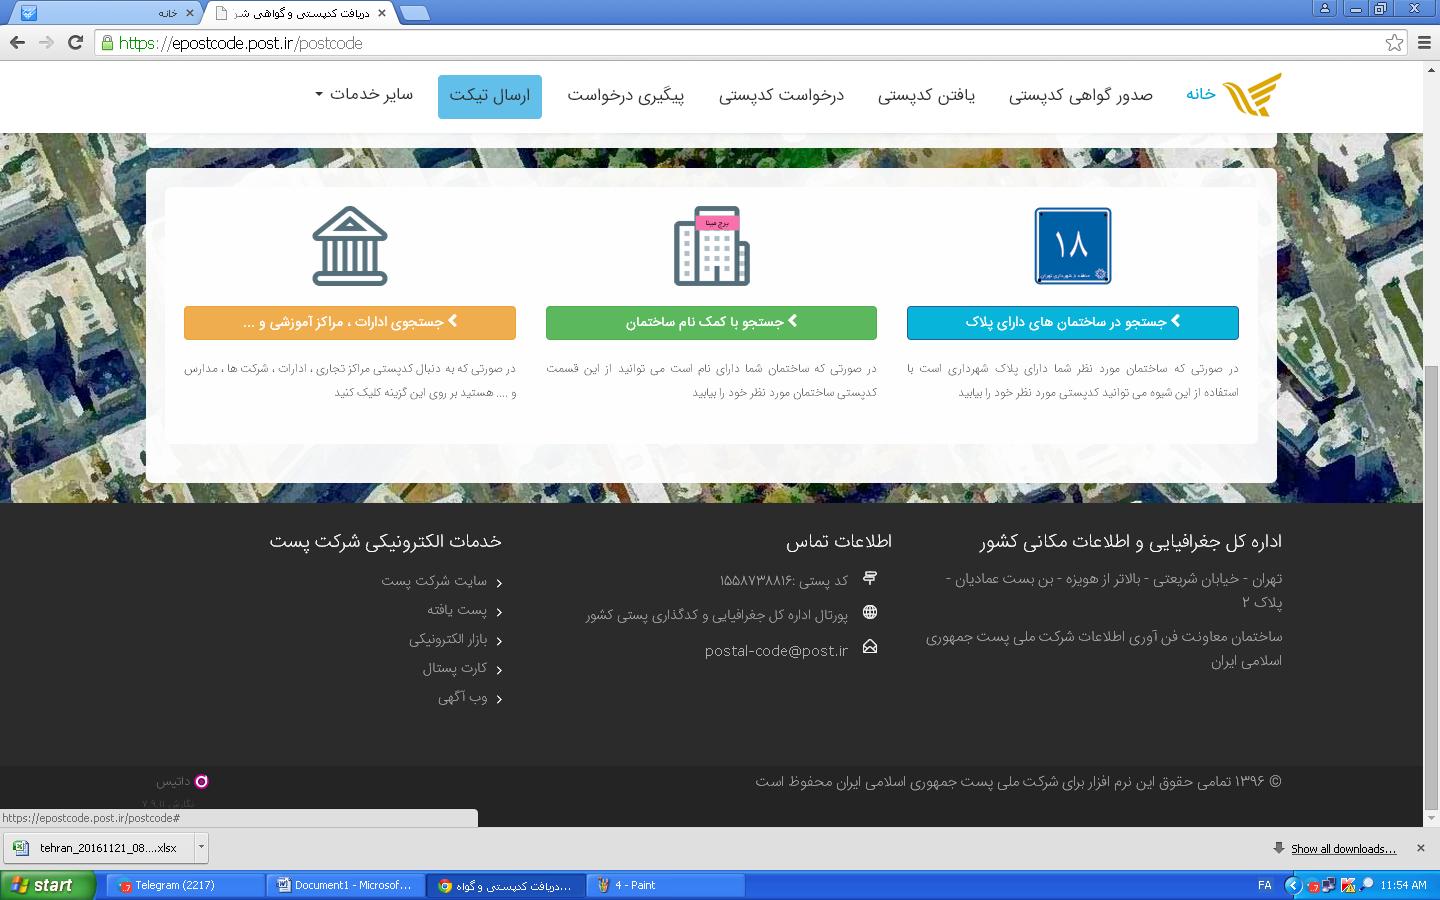Click the green padlock security icon
The image size is (1440, 900).
107,43
